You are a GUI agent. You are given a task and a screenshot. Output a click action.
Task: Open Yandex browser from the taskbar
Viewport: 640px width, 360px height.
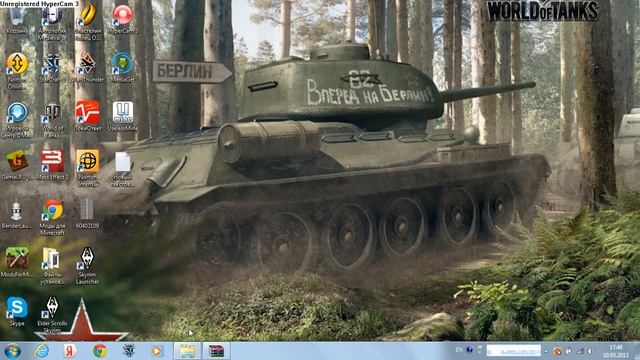[x=70, y=351]
